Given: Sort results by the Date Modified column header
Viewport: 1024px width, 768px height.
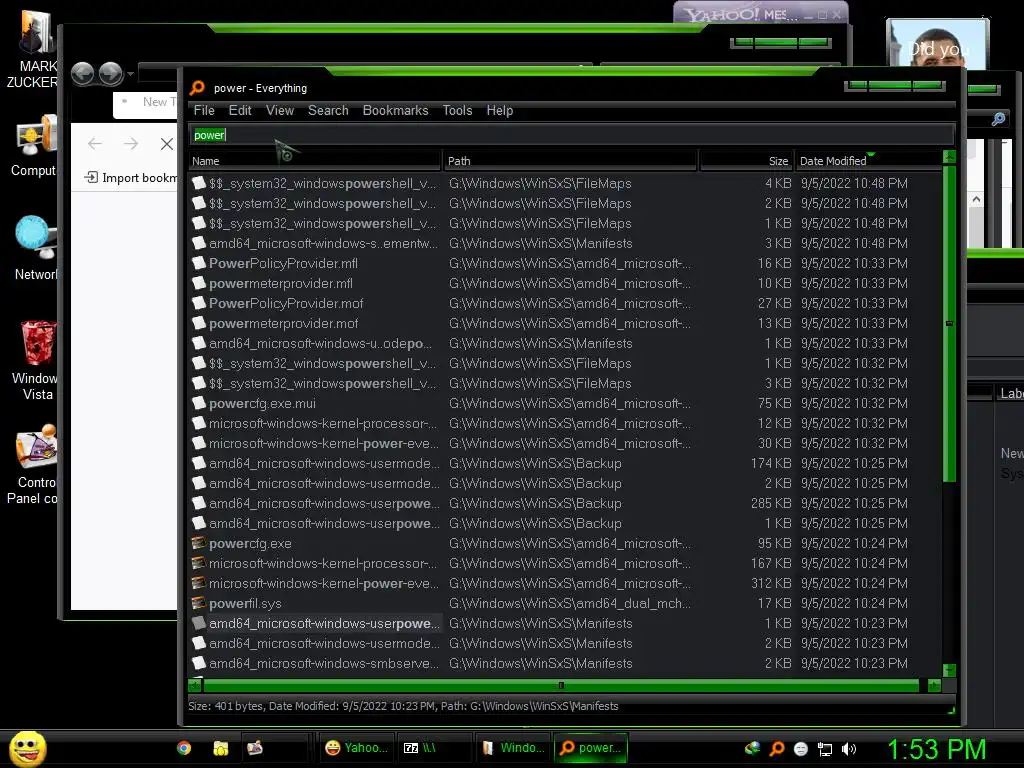Looking at the screenshot, I should click(869, 161).
